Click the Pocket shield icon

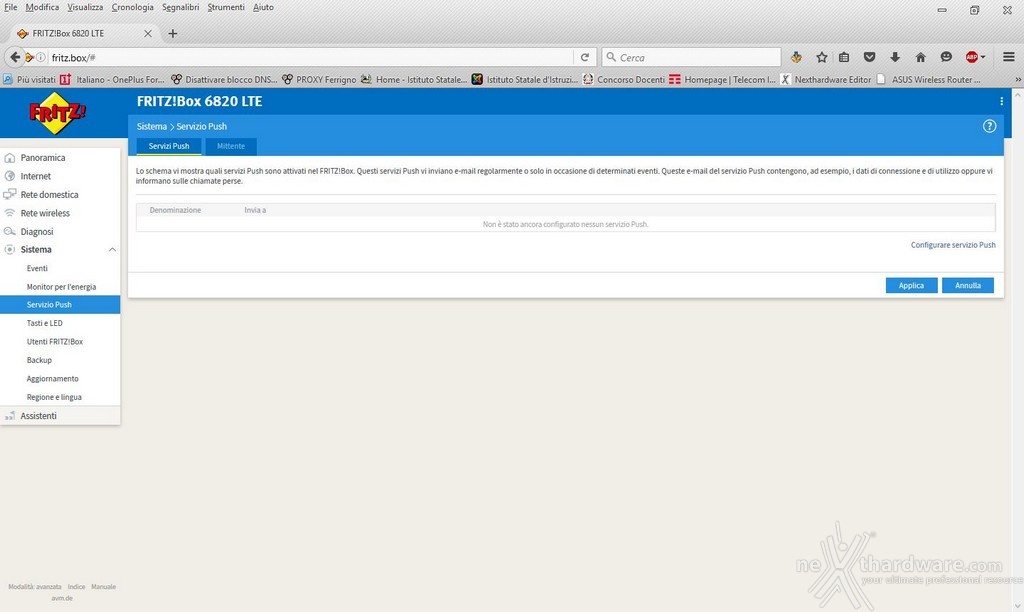tap(869, 57)
